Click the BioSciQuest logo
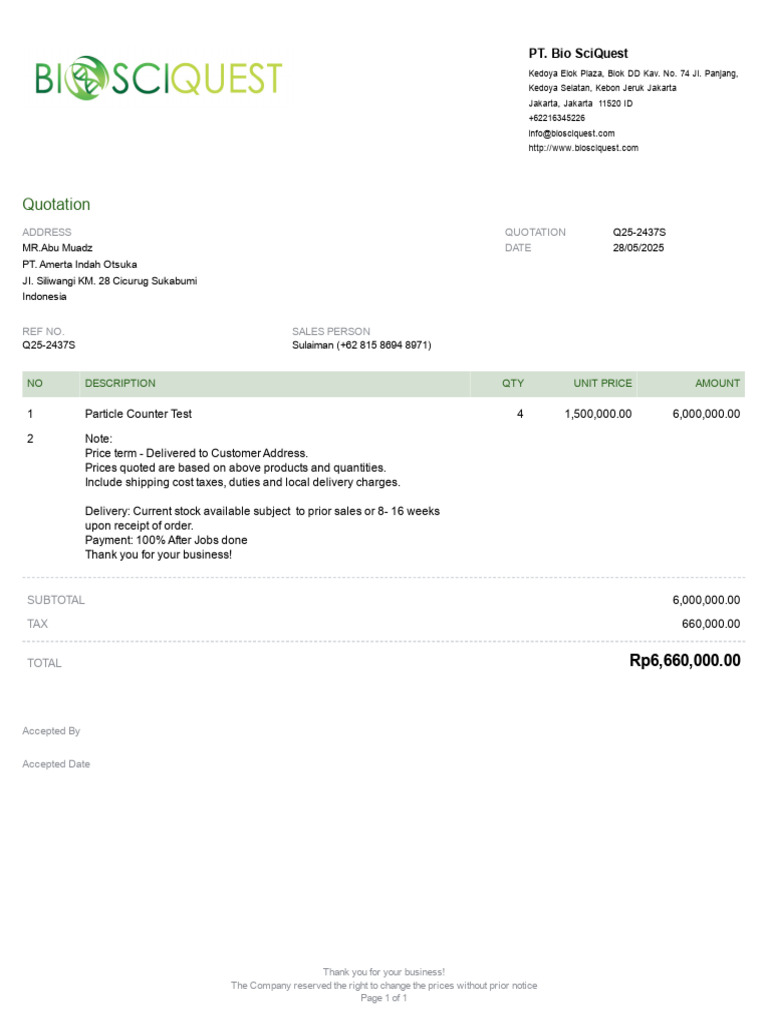The image size is (768, 1024). [x=159, y=78]
